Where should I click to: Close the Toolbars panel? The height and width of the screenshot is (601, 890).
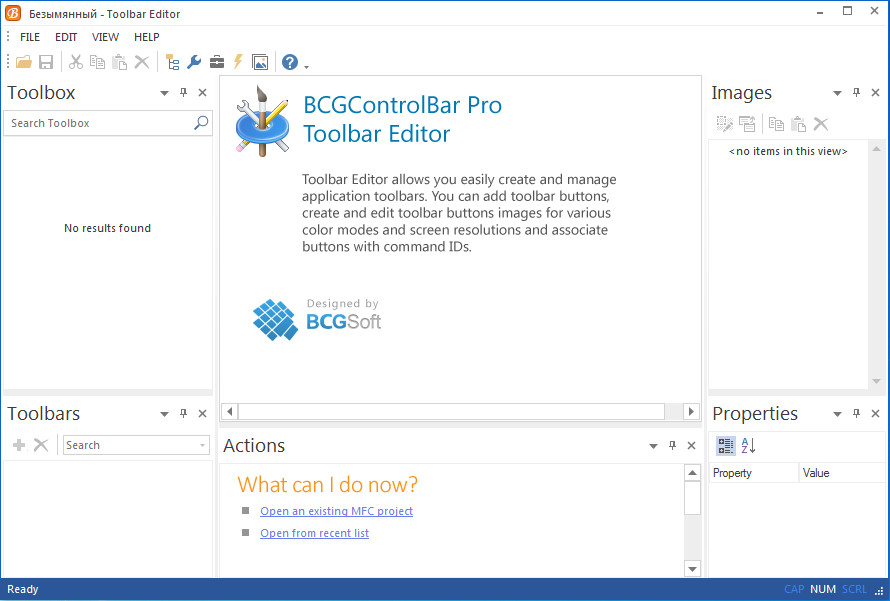point(203,414)
